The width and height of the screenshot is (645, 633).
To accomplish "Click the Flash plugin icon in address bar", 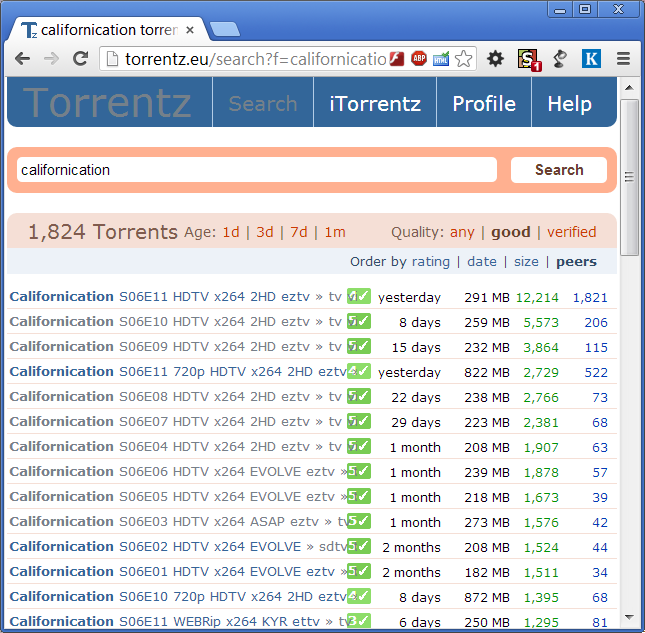I will [397, 59].
